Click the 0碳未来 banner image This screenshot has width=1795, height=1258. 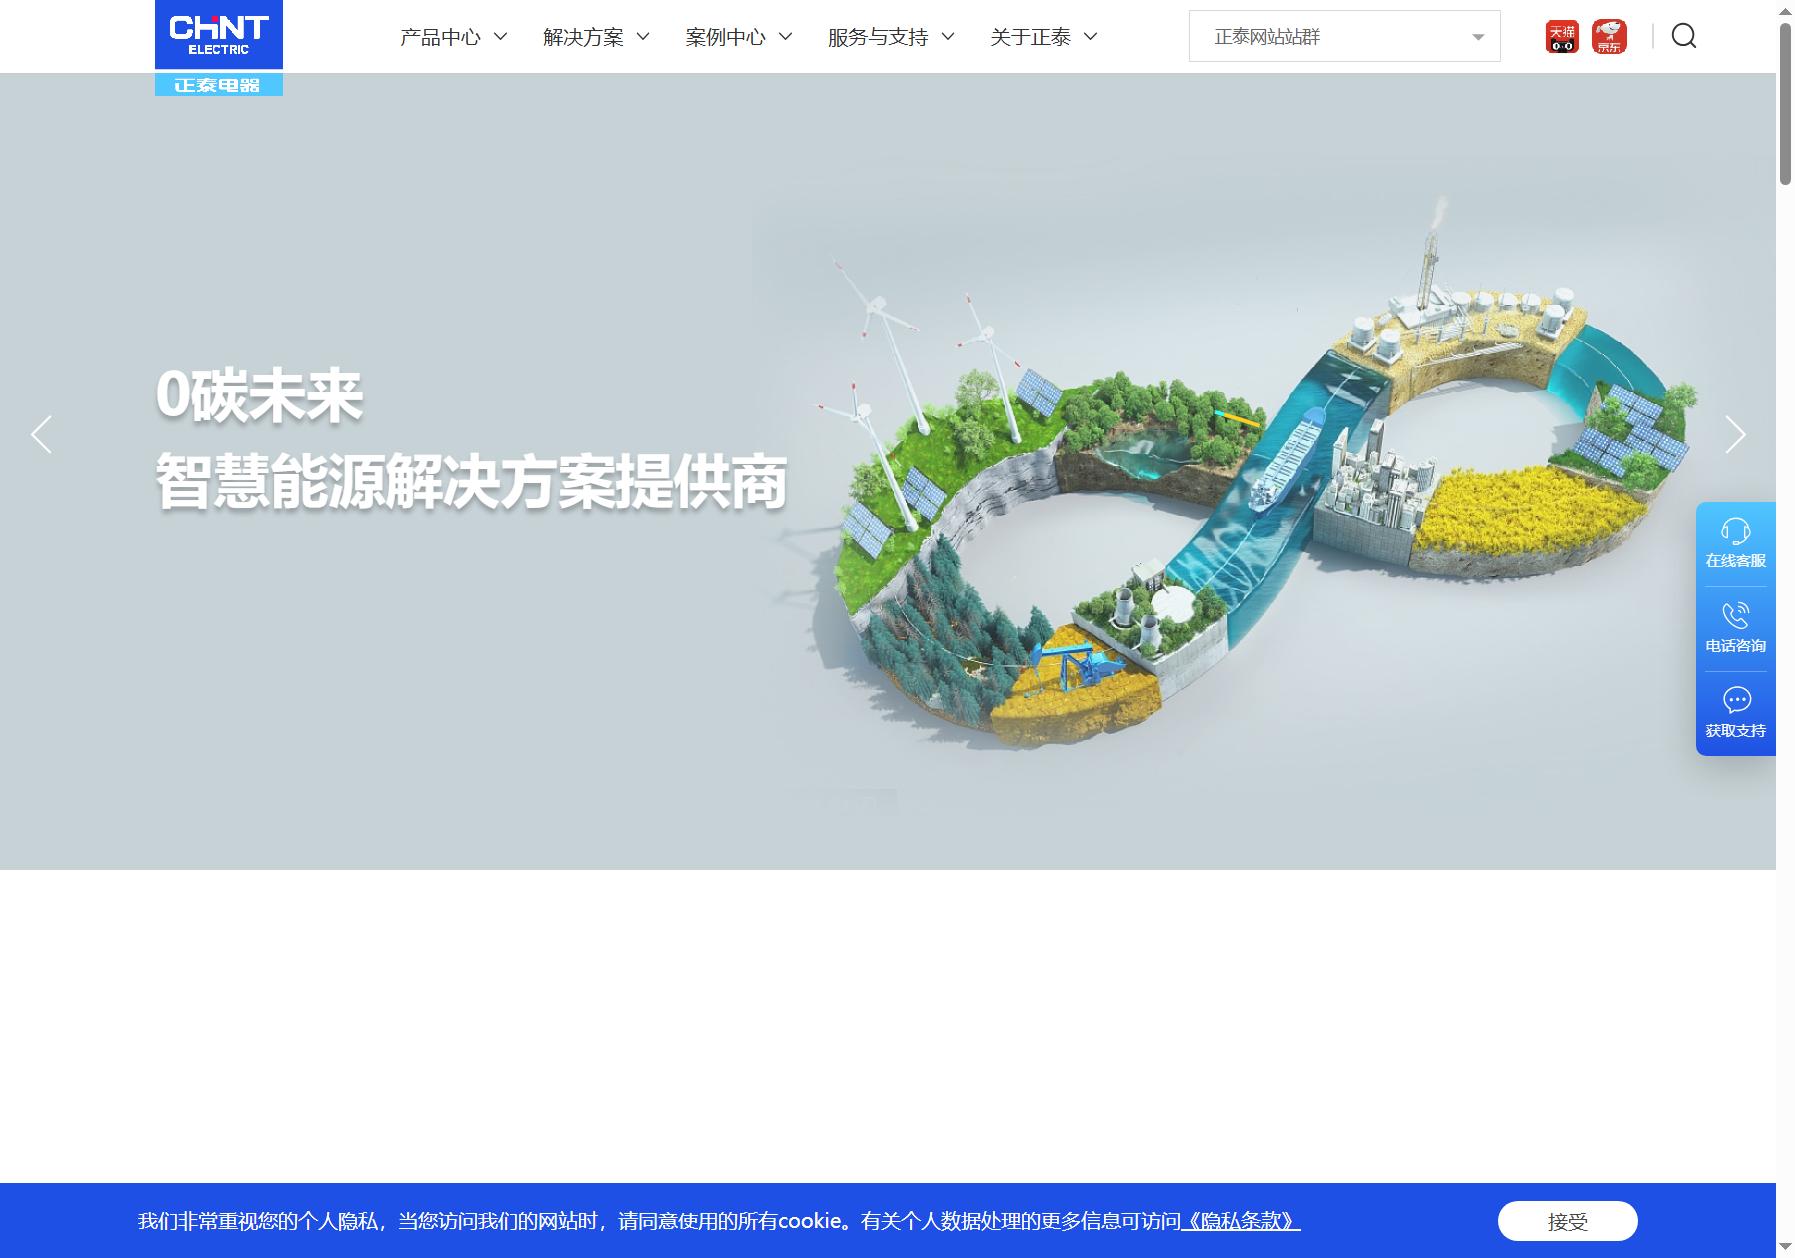pos(887,470)
